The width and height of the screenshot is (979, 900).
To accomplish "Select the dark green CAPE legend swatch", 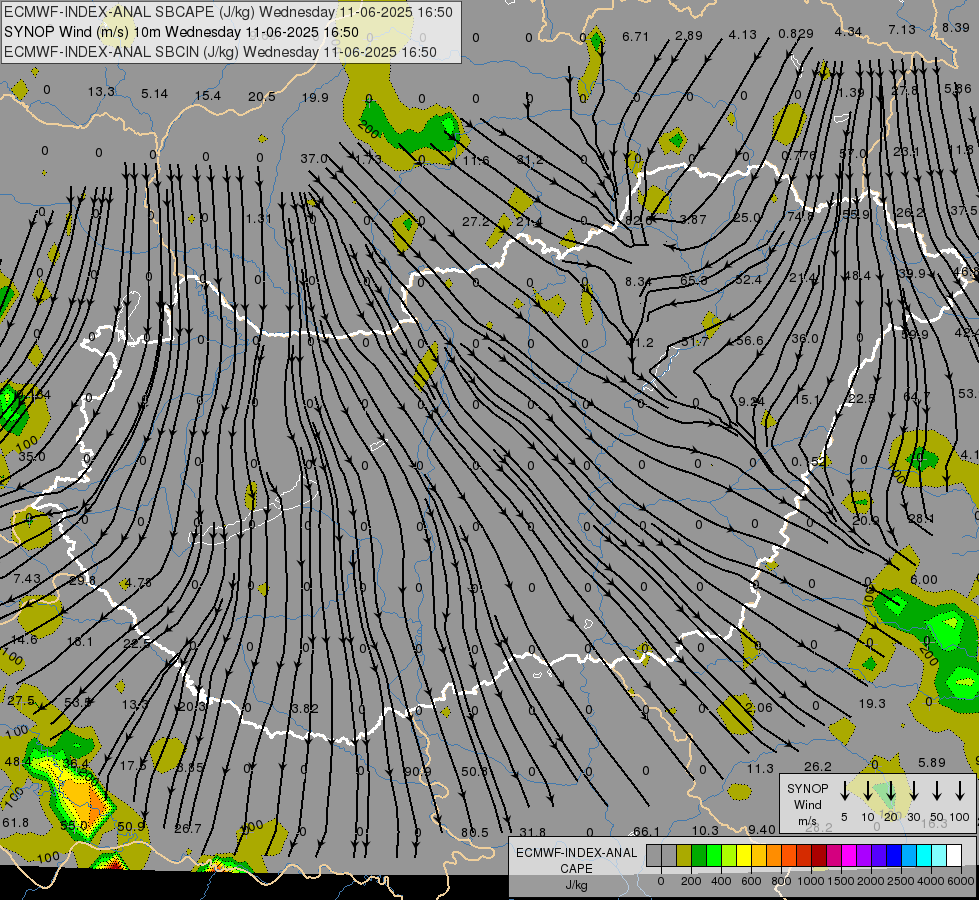I will click(x=699, y=855).
